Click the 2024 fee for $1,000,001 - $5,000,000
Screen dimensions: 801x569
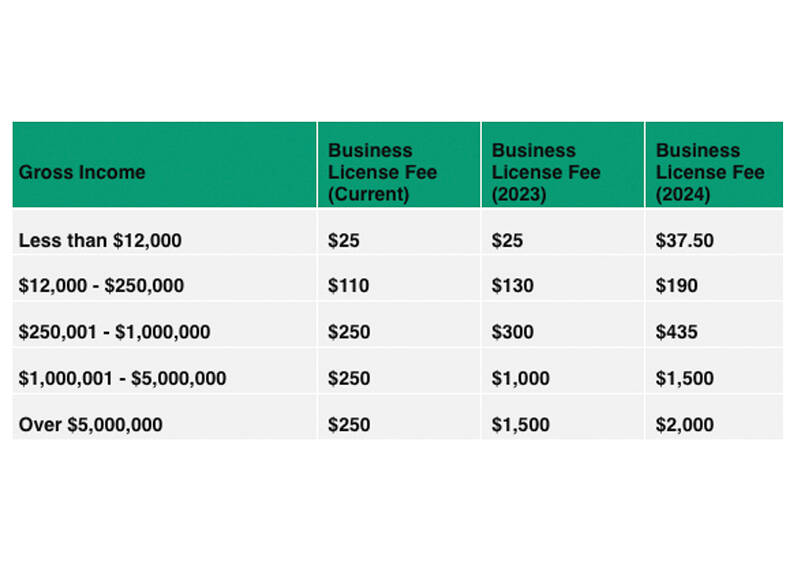[x=685, y=378]
